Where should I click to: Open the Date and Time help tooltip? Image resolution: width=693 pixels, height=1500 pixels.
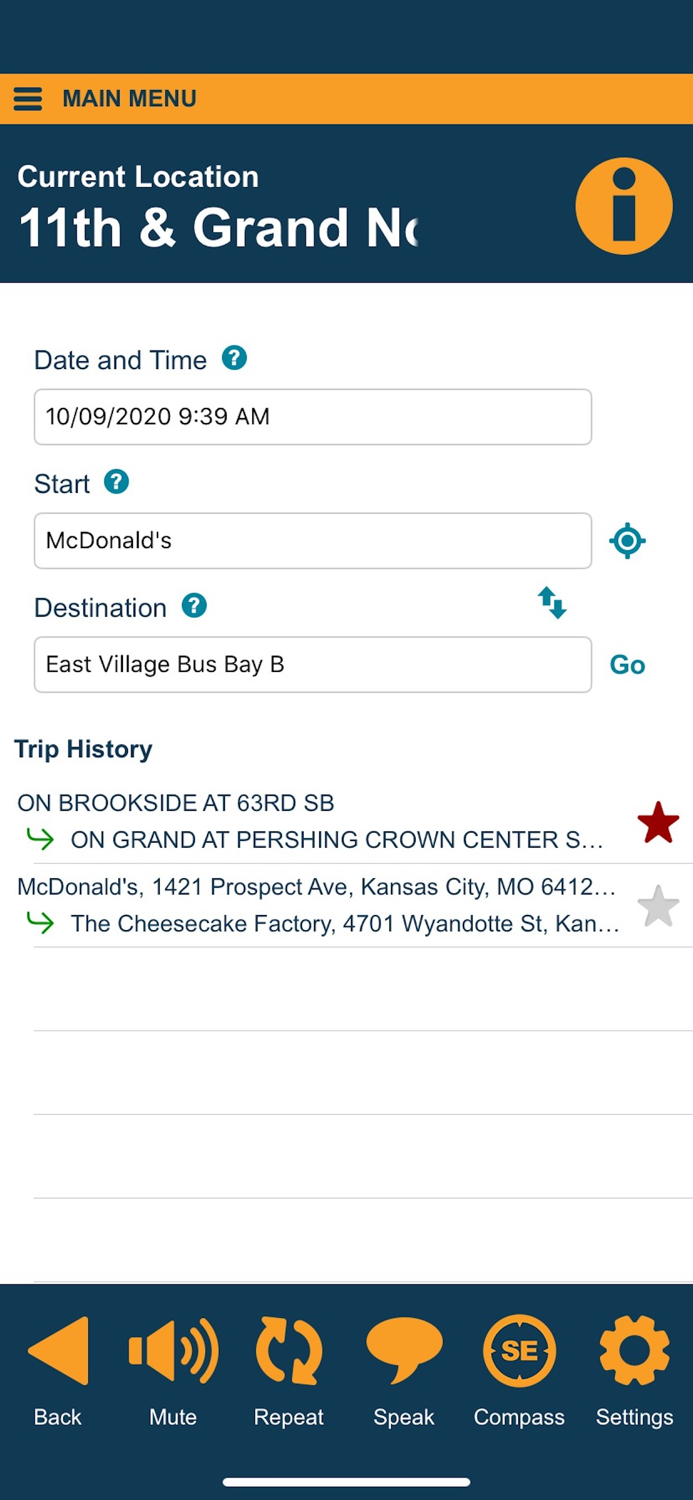[233, 357]
